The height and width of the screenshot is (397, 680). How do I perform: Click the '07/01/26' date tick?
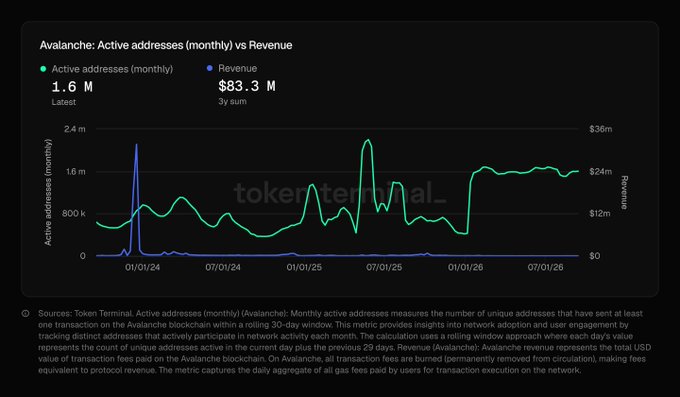[x=546, y=267]
